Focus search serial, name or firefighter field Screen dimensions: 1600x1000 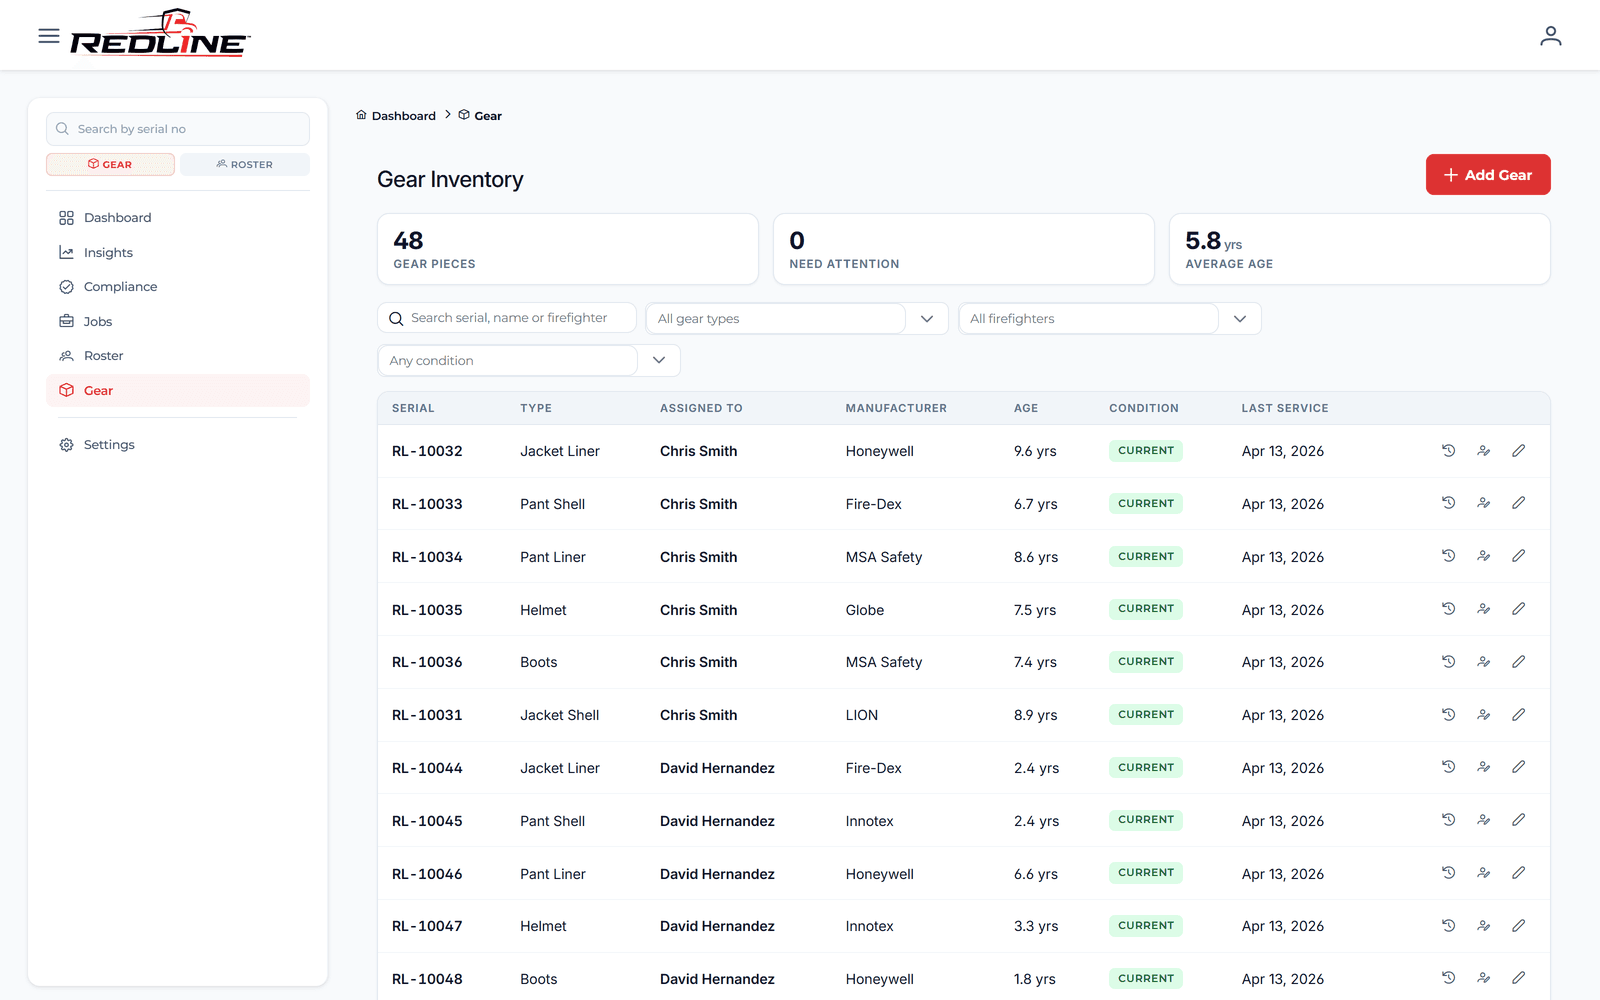507,318
